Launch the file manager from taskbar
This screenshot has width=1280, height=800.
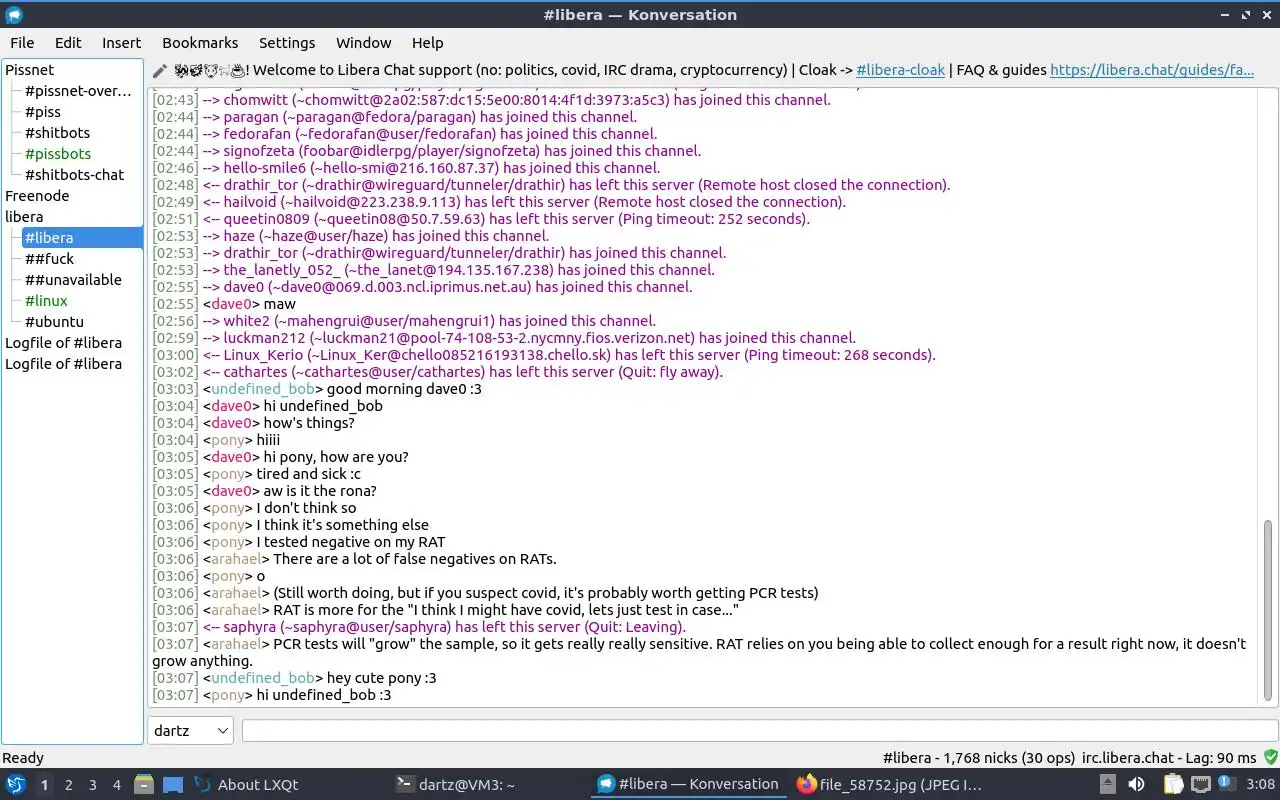point(144,785)
